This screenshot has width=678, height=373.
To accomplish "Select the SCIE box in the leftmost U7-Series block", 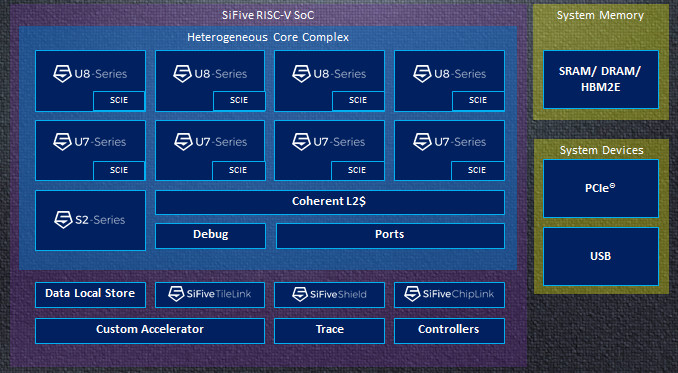I will point(119,170).
